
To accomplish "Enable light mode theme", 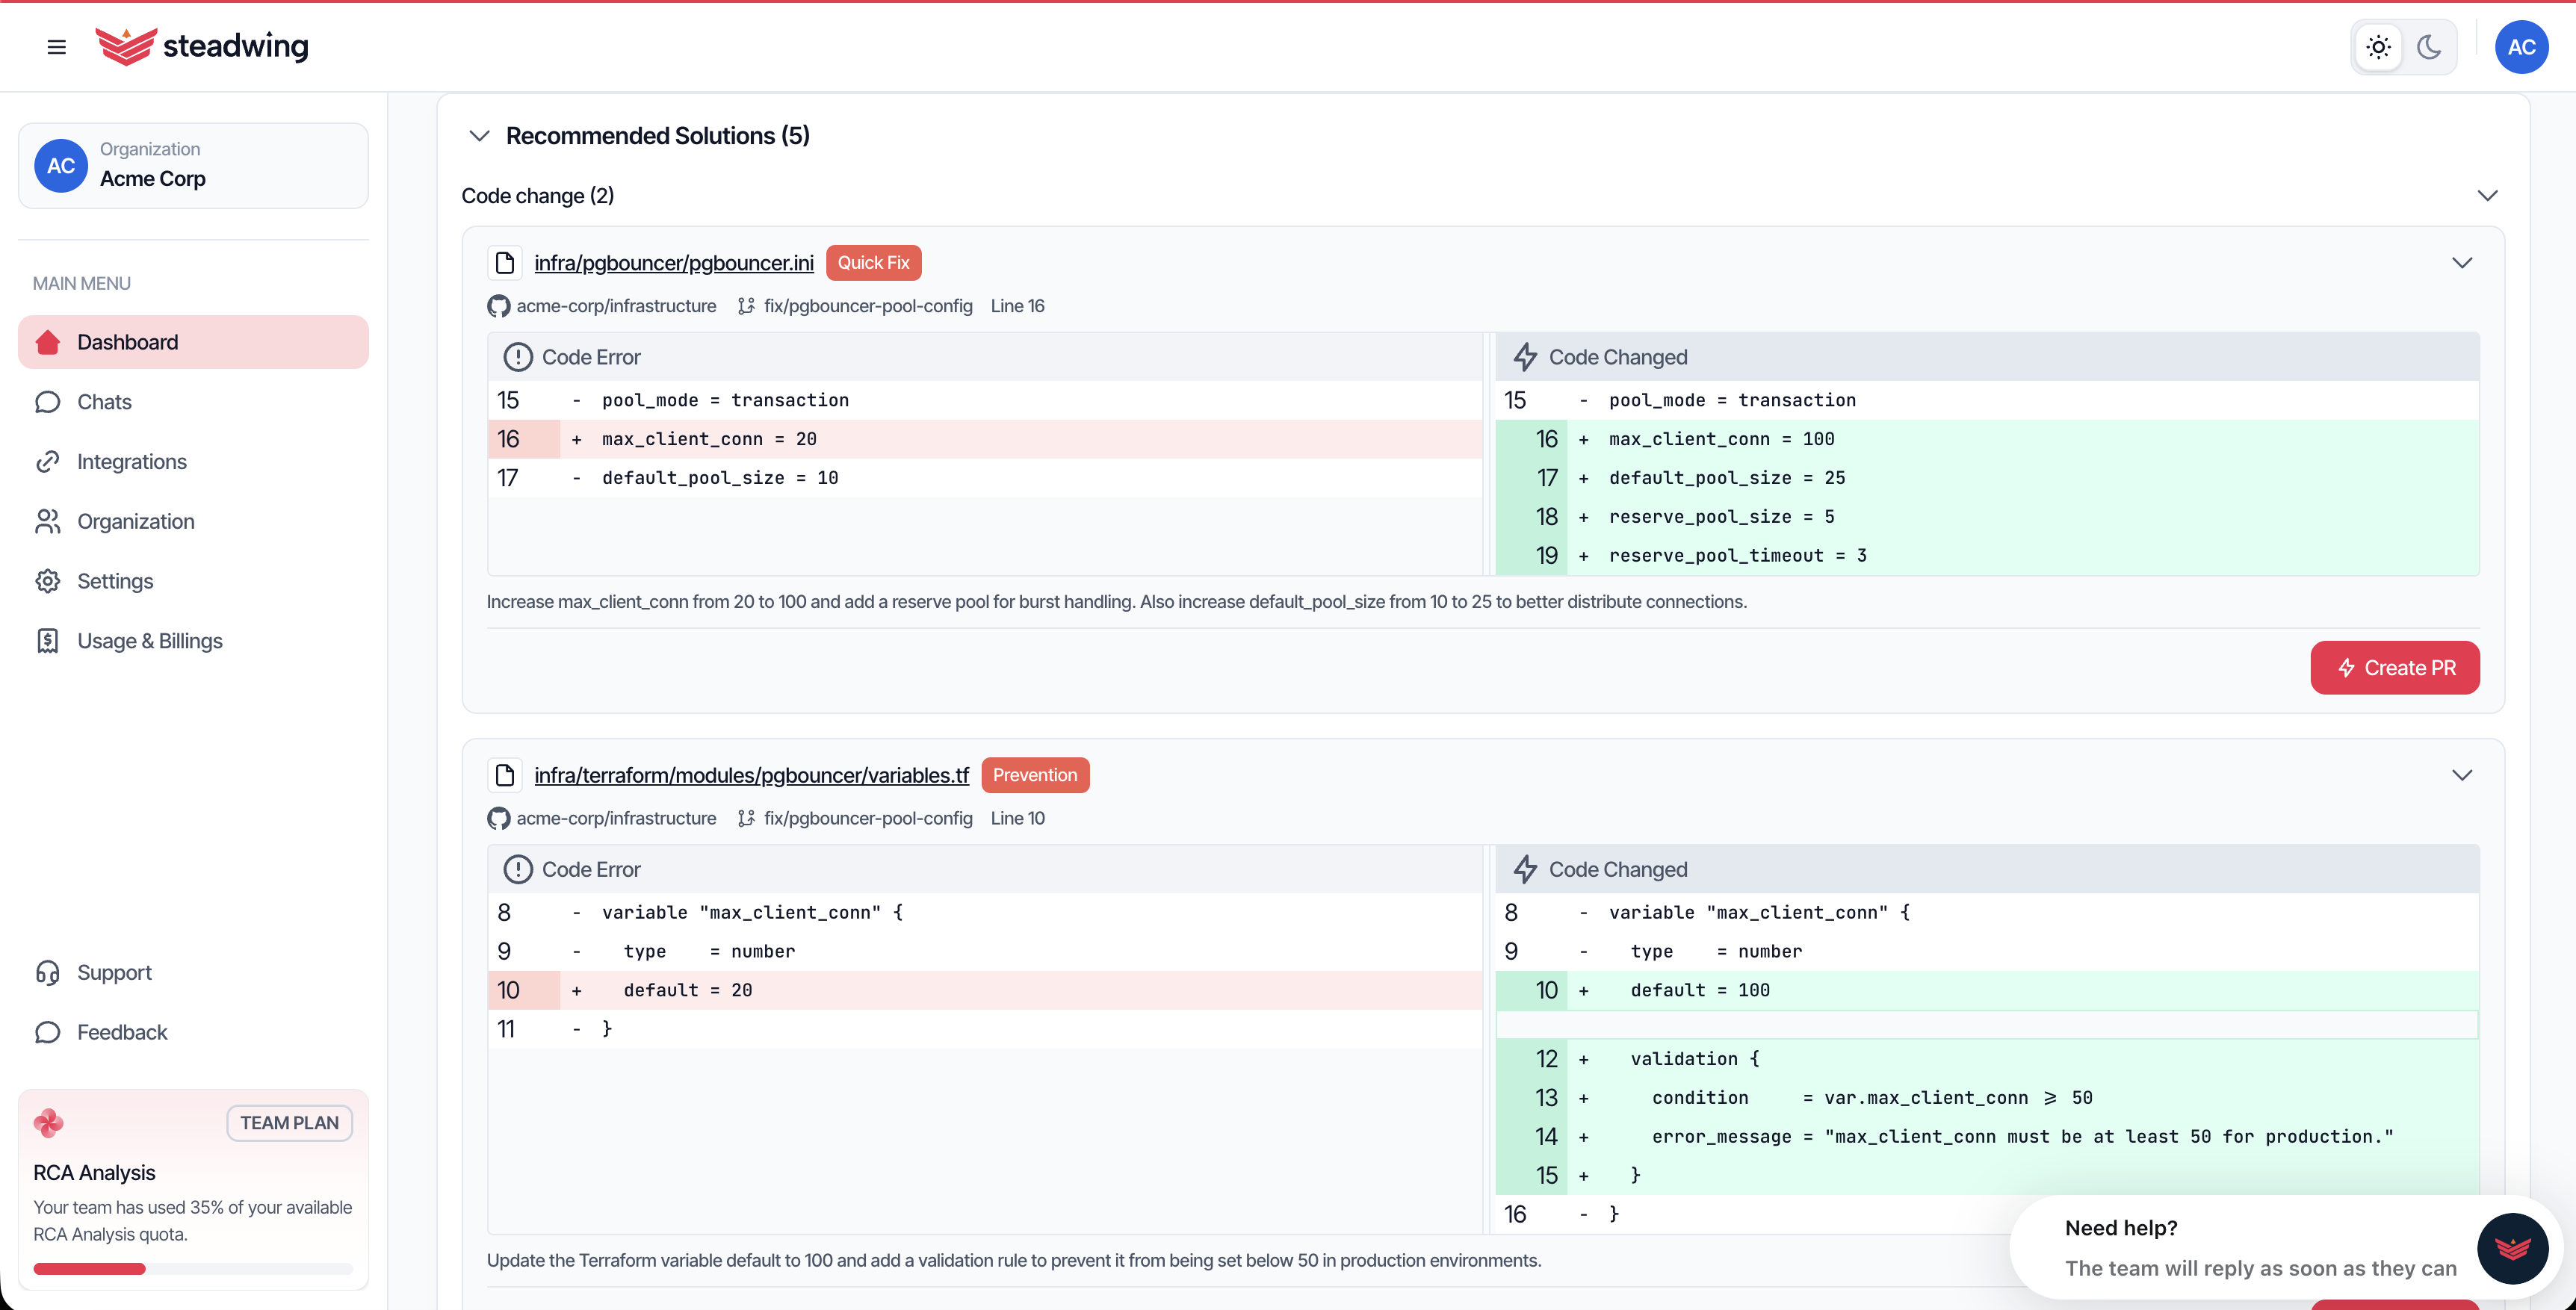I will 2378,47.
